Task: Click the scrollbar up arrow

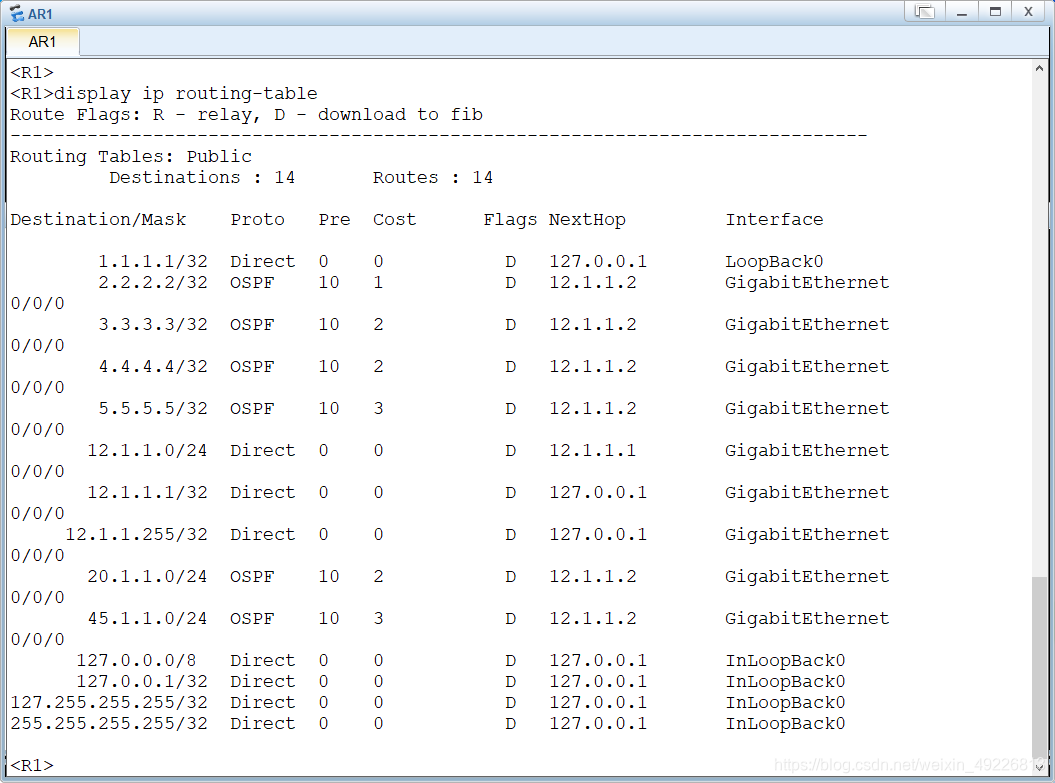Action: (x=1039, y=68)
